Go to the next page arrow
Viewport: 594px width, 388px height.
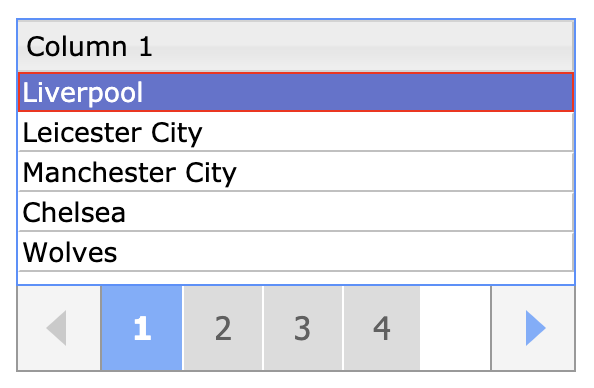point(533,328)
